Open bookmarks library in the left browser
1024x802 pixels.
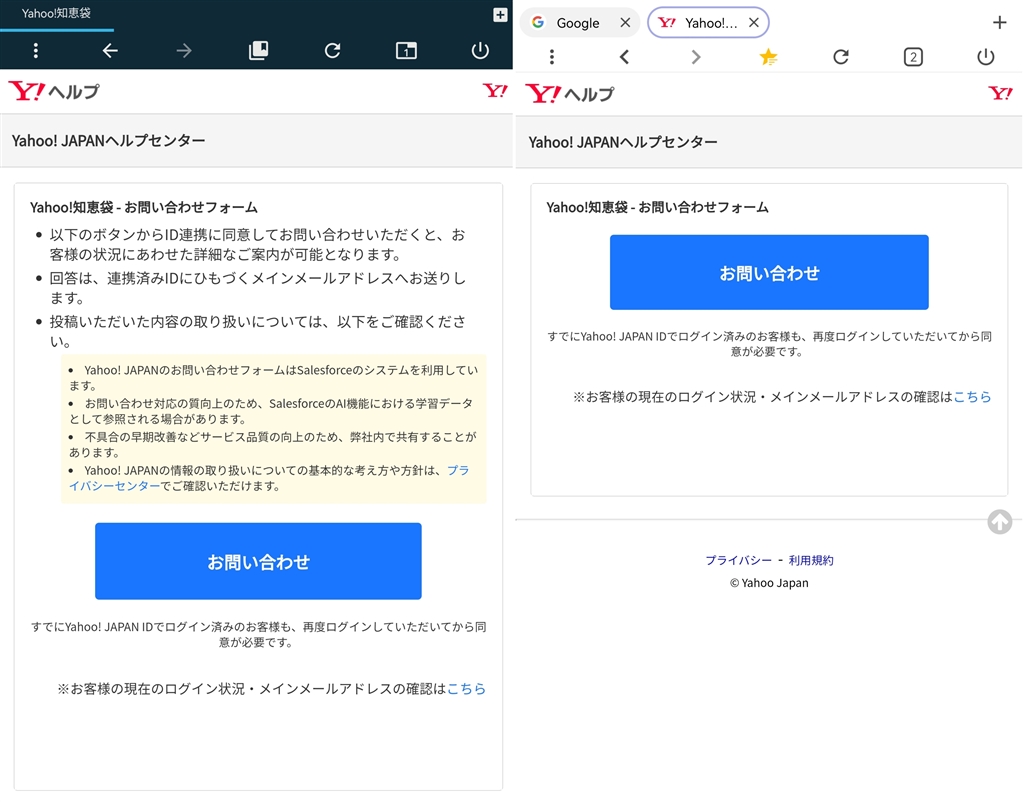pos(258,50)
